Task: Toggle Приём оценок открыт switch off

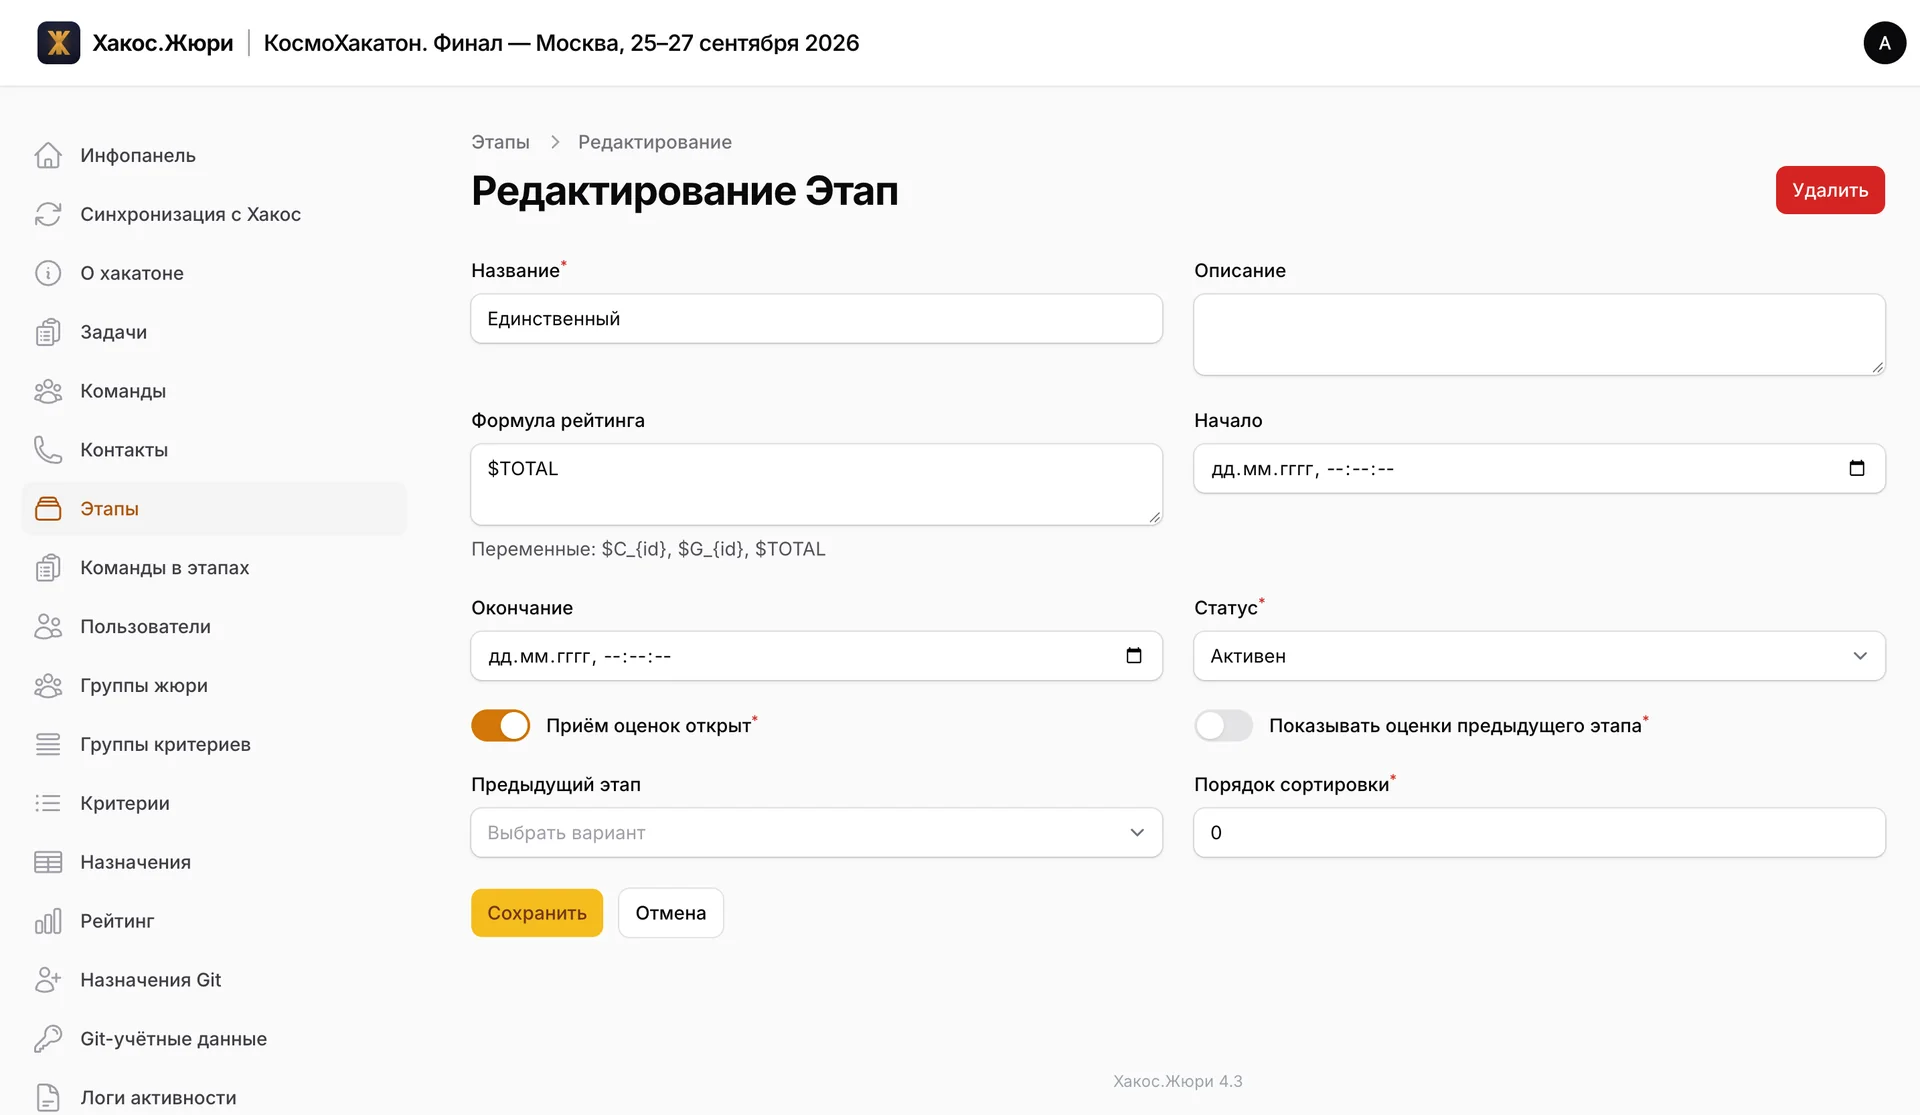Action: click(x=501, y=725)
